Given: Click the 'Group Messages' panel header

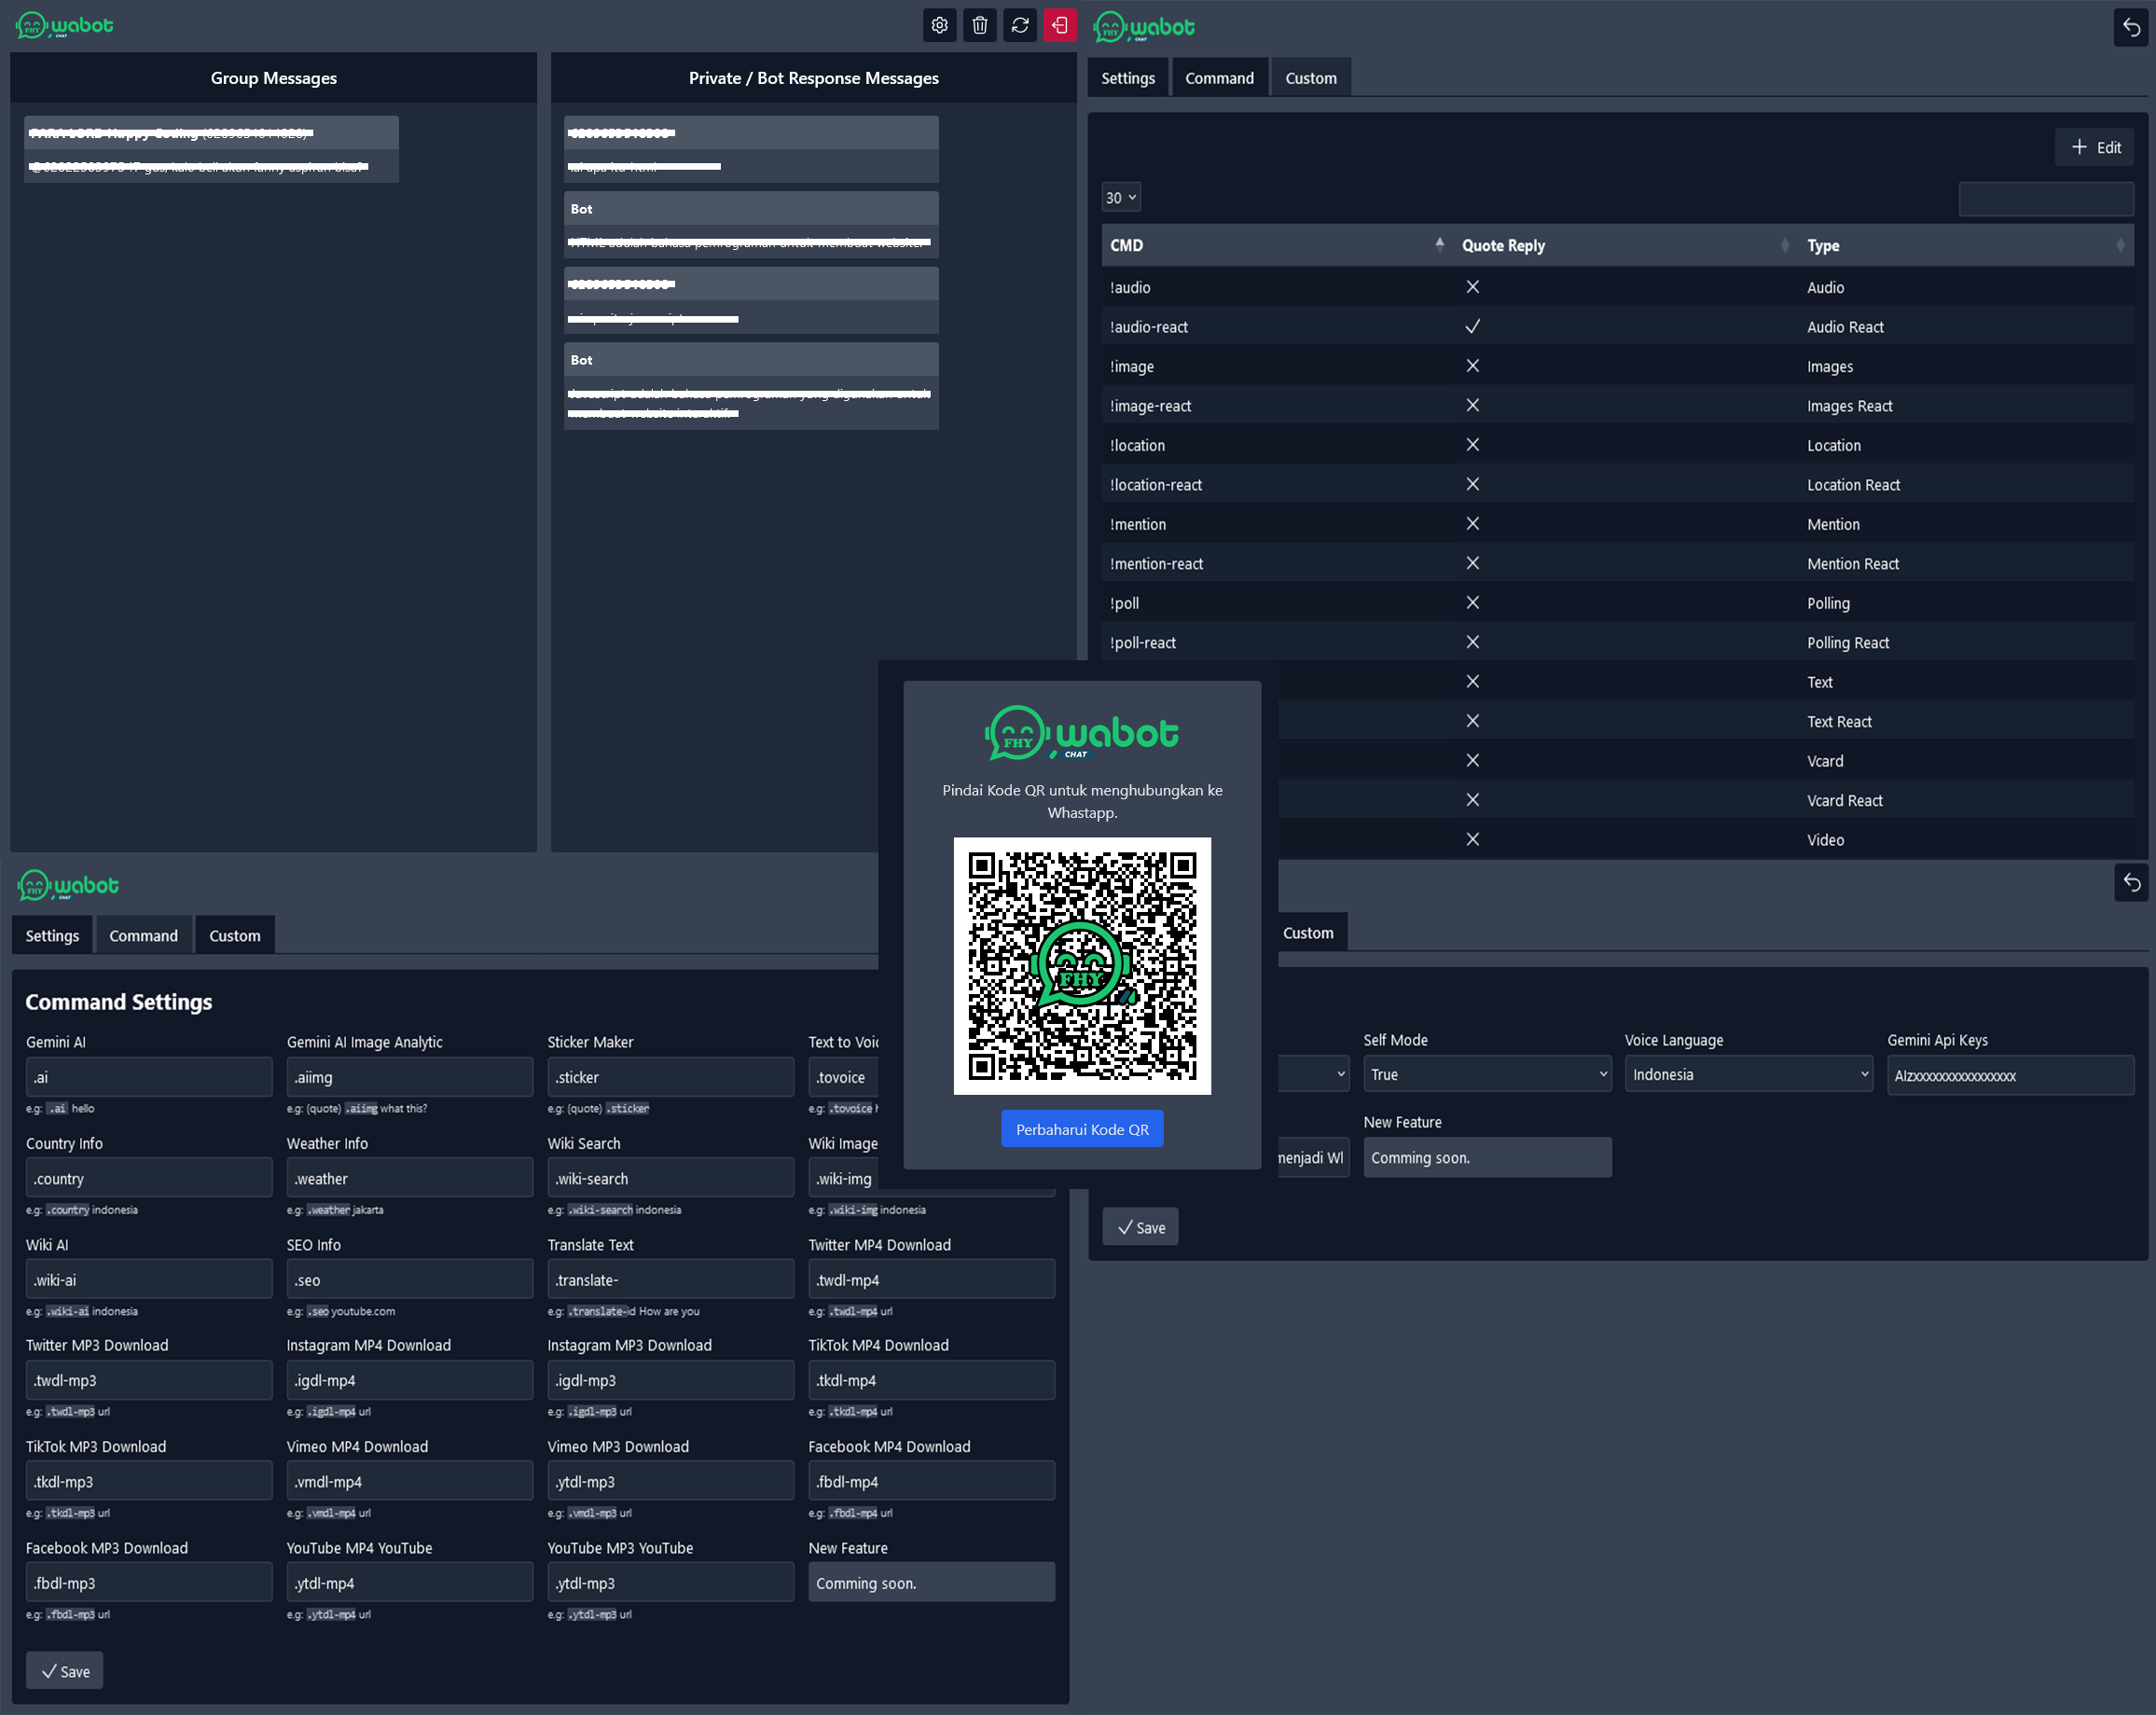Looking at the screenshot, I should [x=273, y=78].
